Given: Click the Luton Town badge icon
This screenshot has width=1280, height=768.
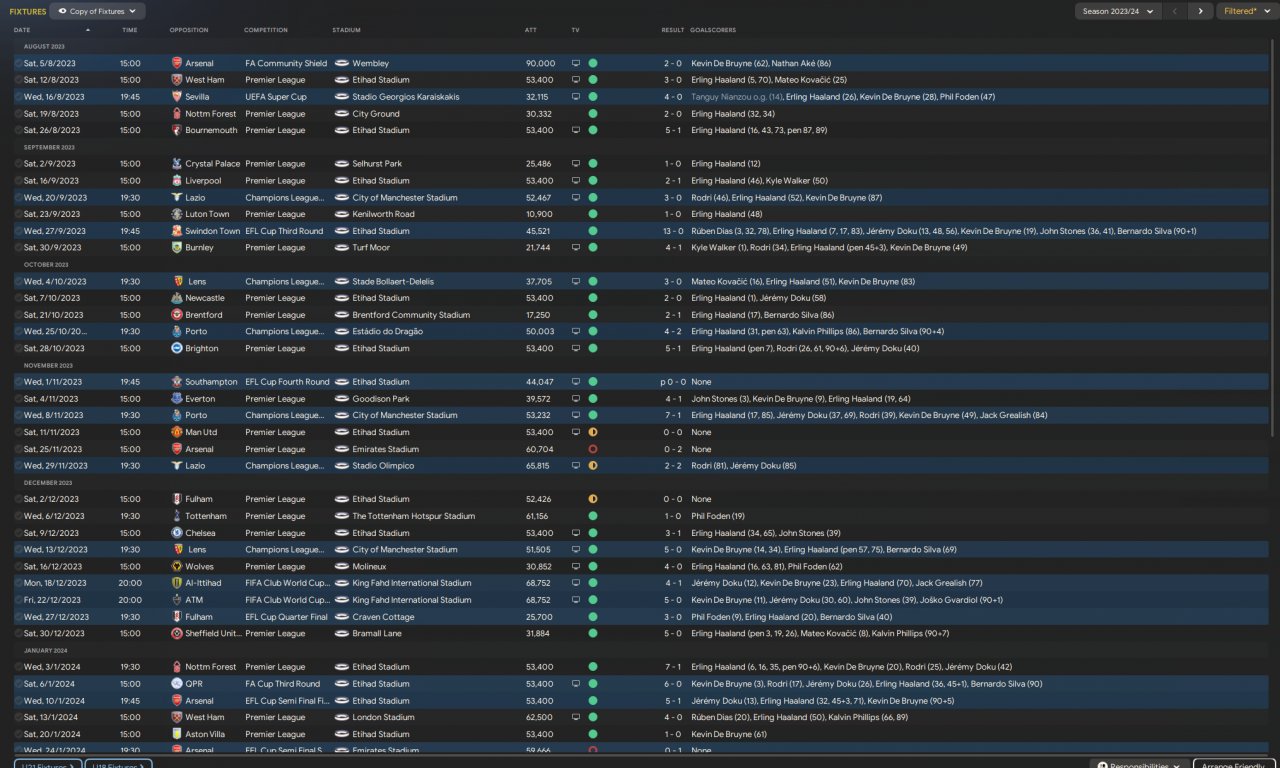Looking at the screenshot, I should click(177, 214).
